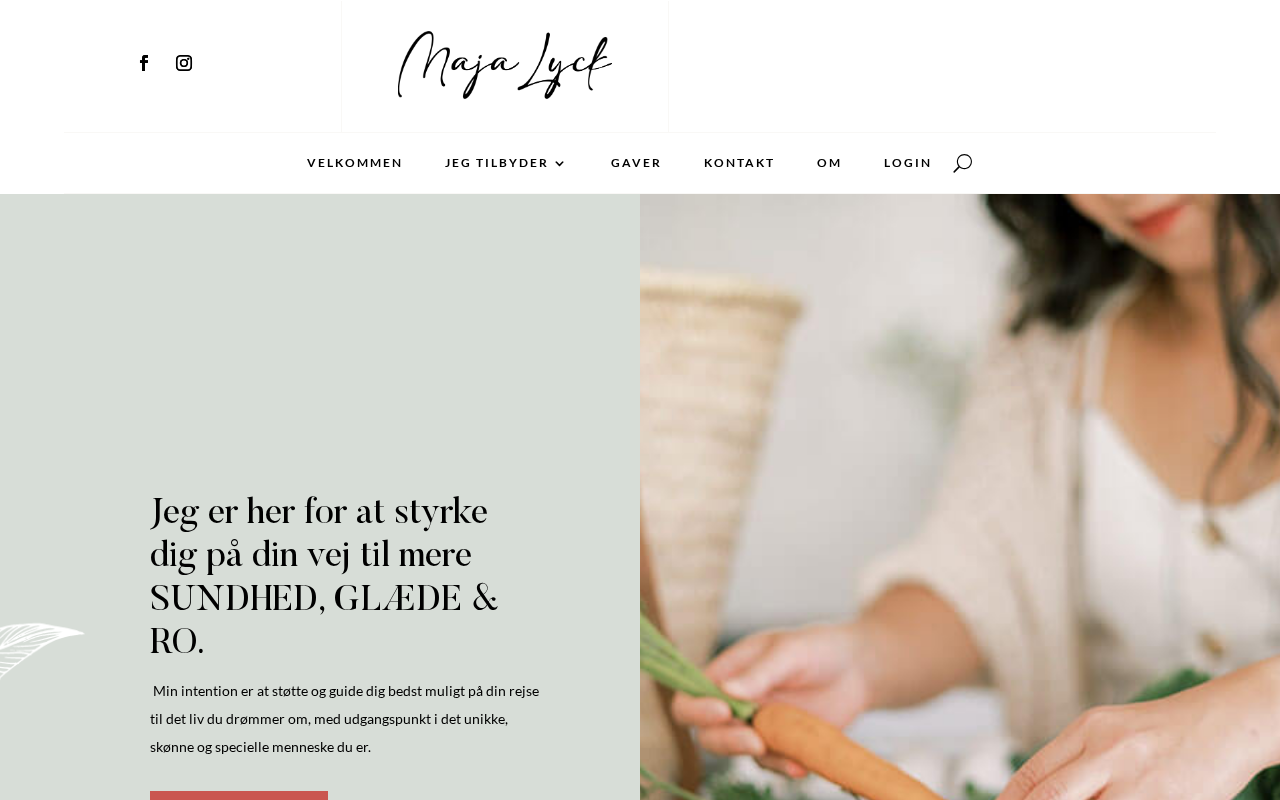Click the photo of the woman holding a carrot
The image size is (1280, 800).
click(x=960, y=497)
